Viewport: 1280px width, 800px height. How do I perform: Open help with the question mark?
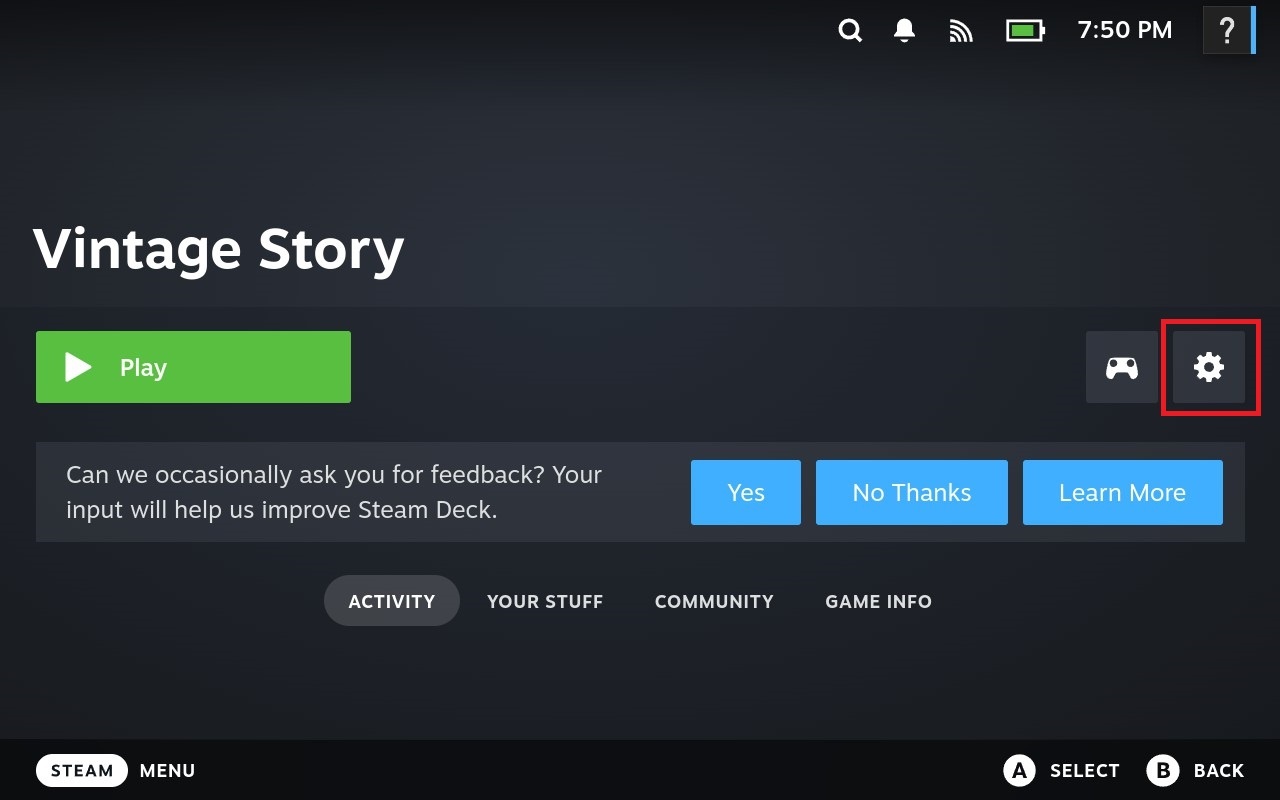tap(1227, 31)
